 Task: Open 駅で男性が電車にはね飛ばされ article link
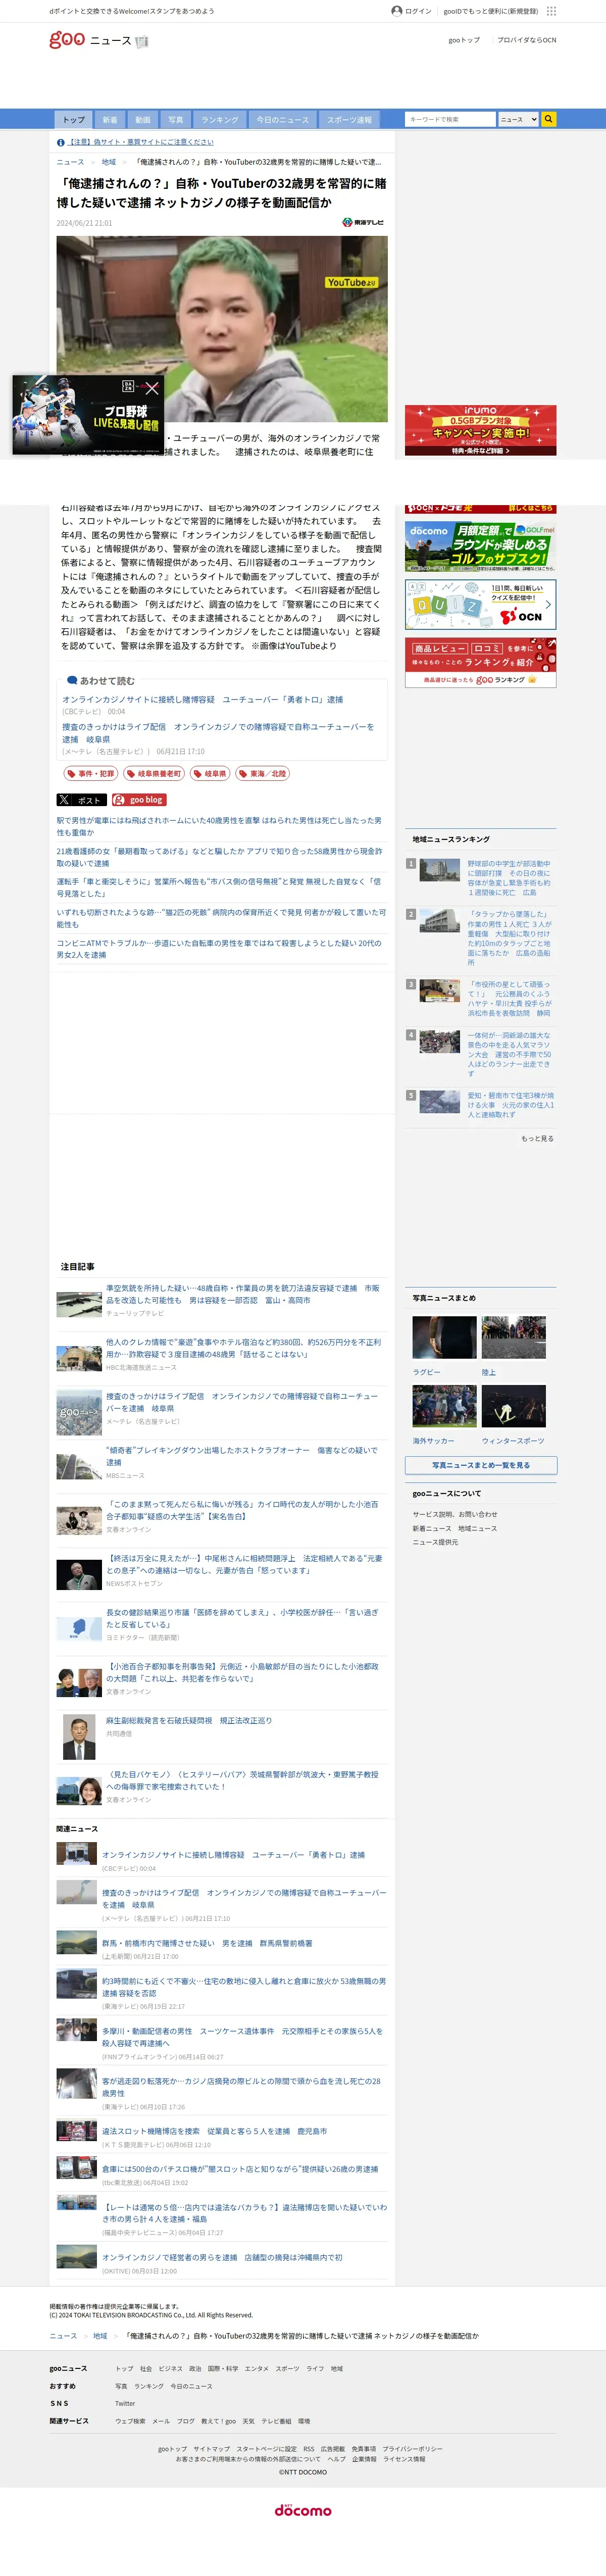click(219, 826)
